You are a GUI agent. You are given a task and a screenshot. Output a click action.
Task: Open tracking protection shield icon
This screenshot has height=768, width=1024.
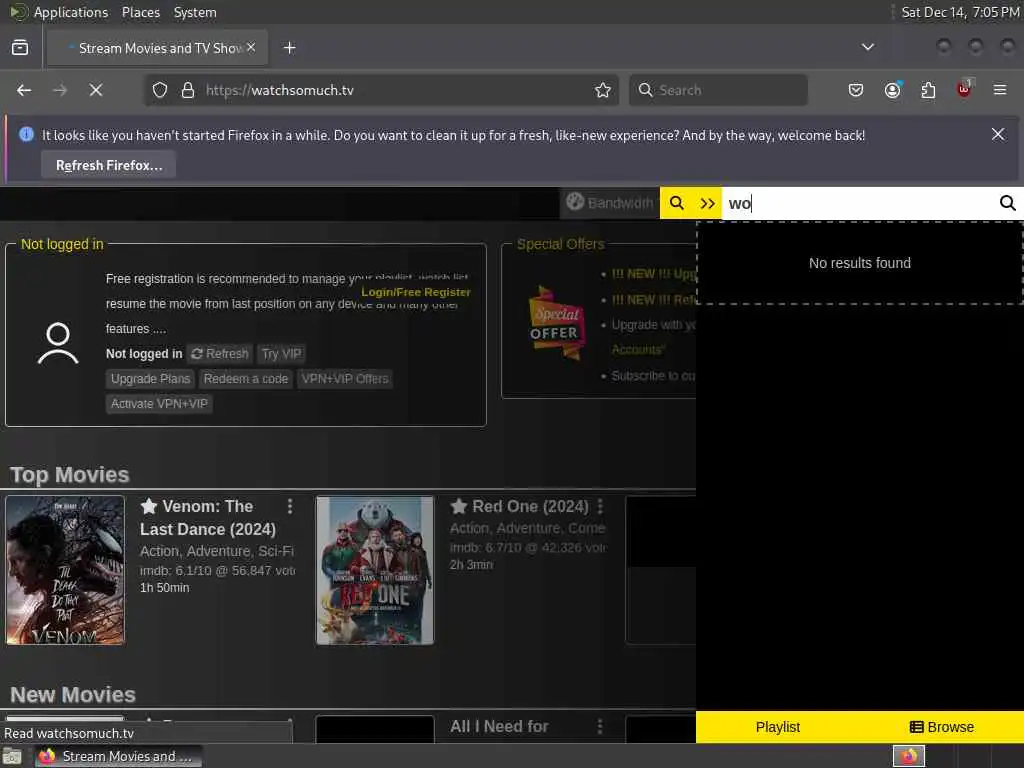[x=160, y=90]
